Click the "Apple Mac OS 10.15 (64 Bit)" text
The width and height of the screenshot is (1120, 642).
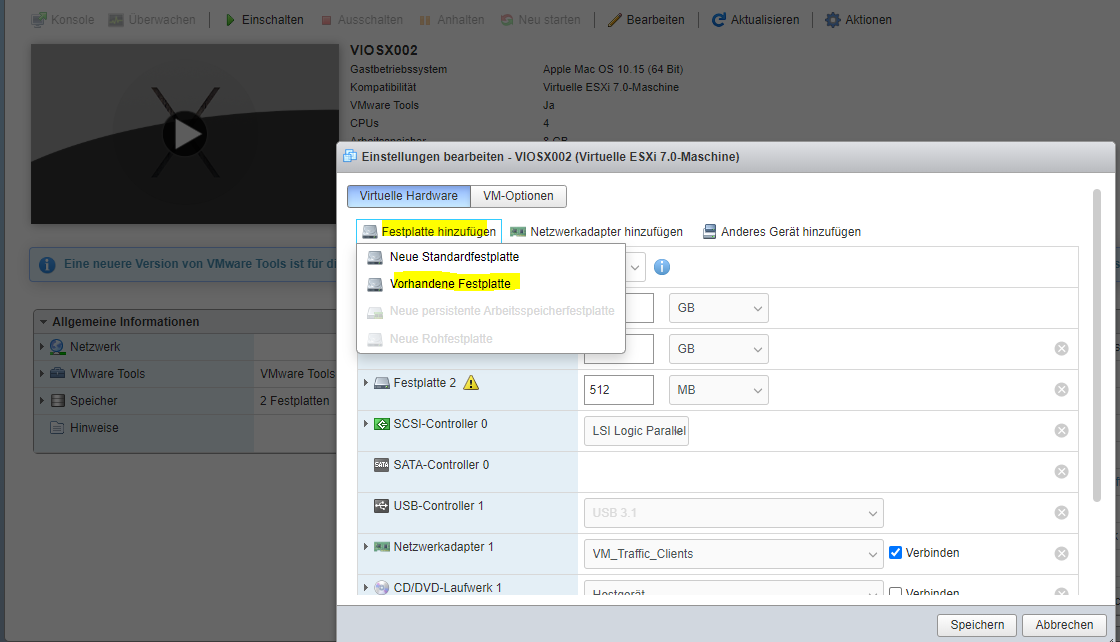point(613,69)
